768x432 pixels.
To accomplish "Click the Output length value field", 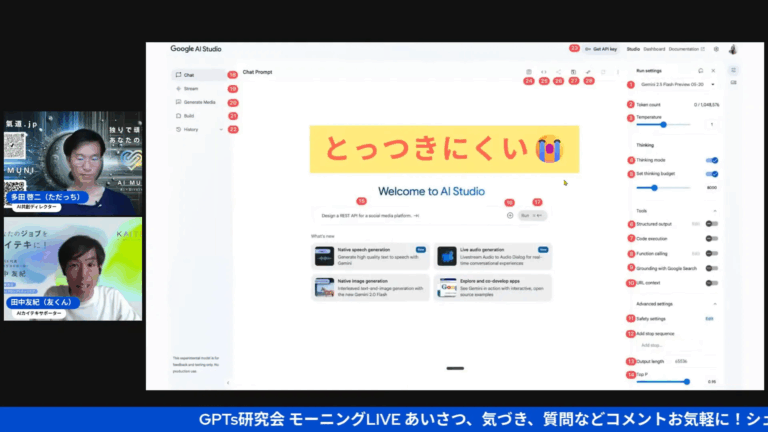I will tap(681, 361).
